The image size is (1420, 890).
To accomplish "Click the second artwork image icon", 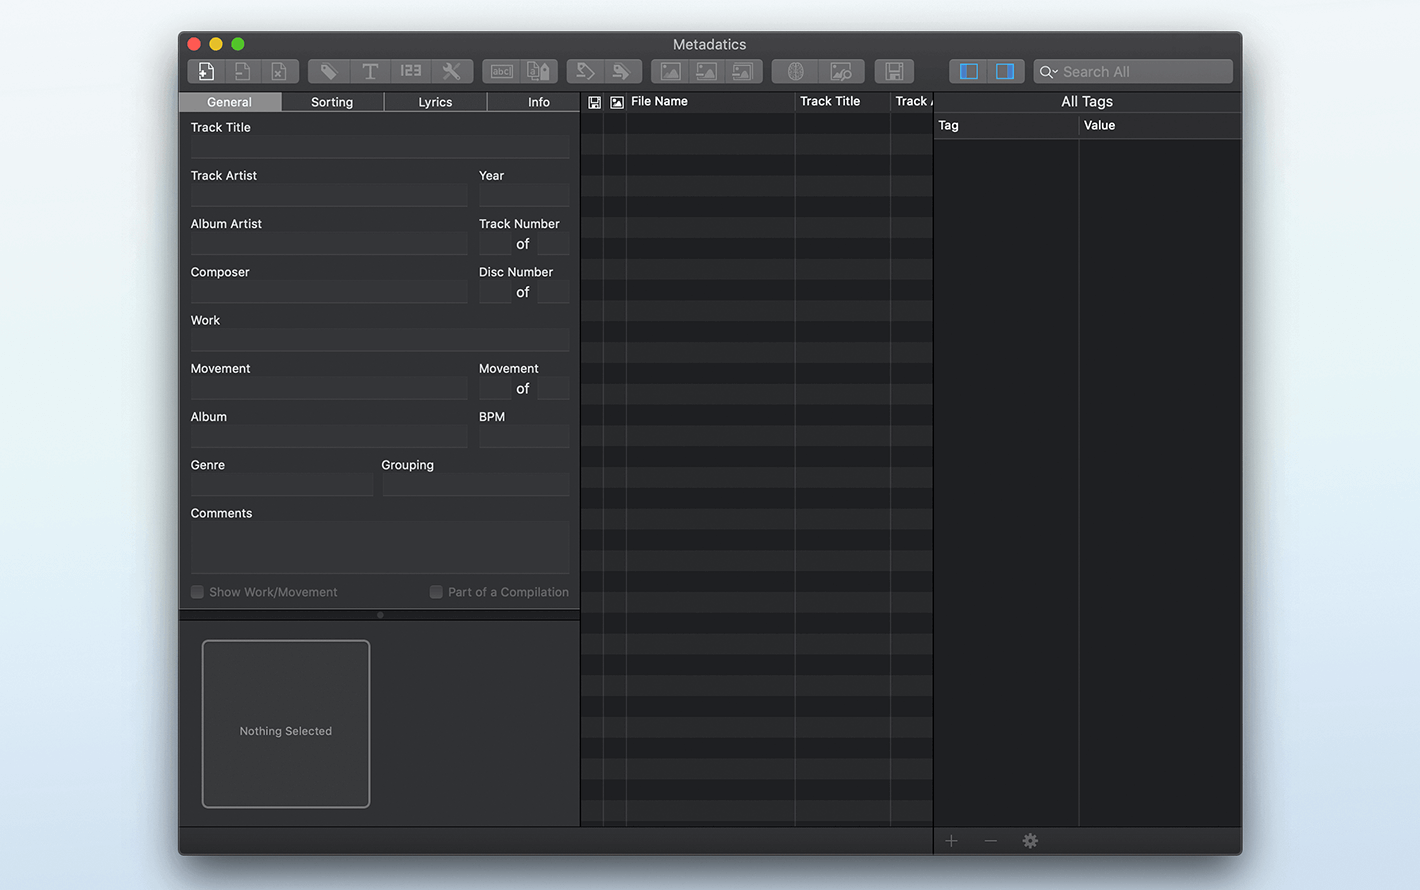I will (707, 71).
